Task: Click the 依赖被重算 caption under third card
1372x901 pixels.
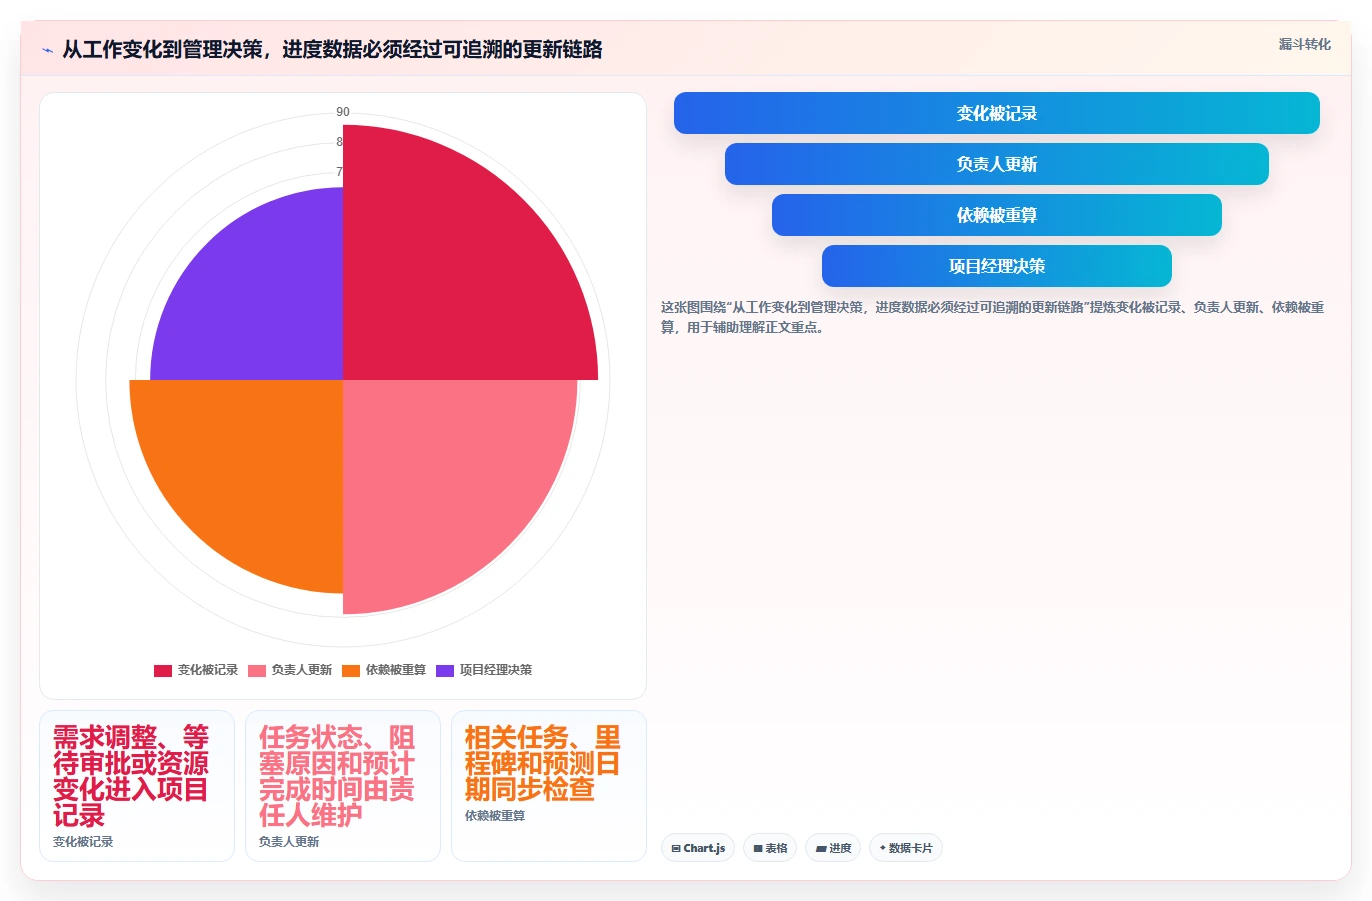Action: pos(495,816)
